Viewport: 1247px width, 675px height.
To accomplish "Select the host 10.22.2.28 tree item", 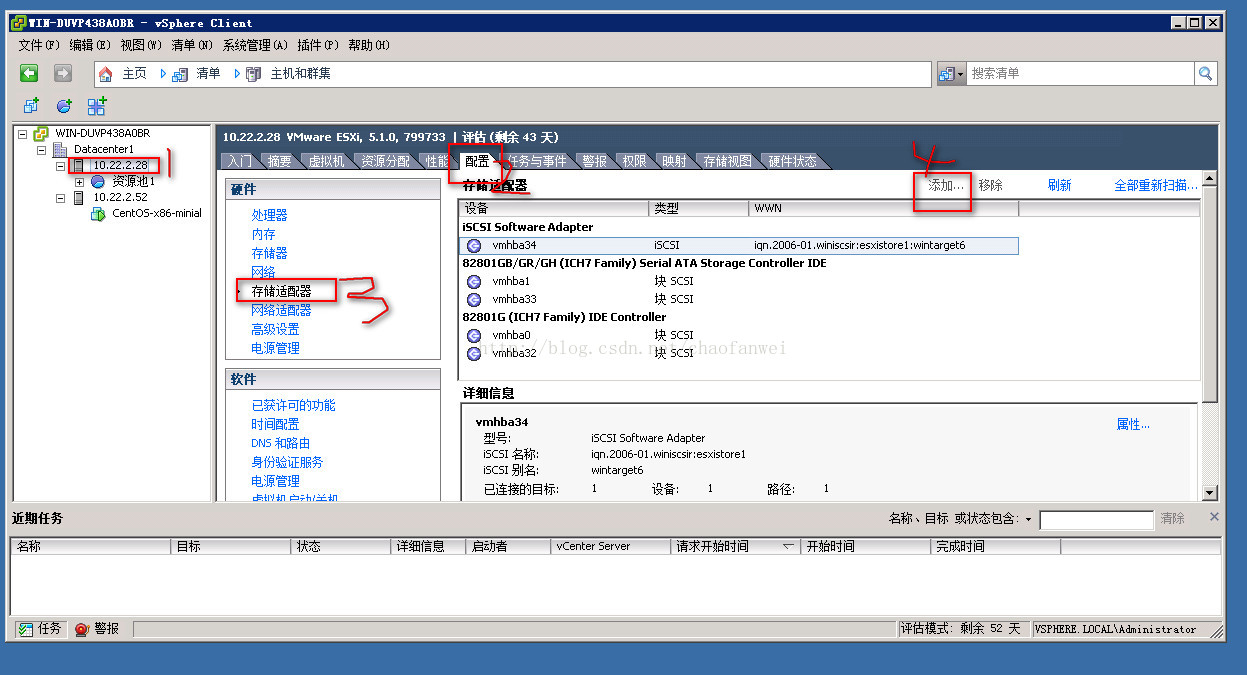I will pyautogui.click(x=120, y=166).
